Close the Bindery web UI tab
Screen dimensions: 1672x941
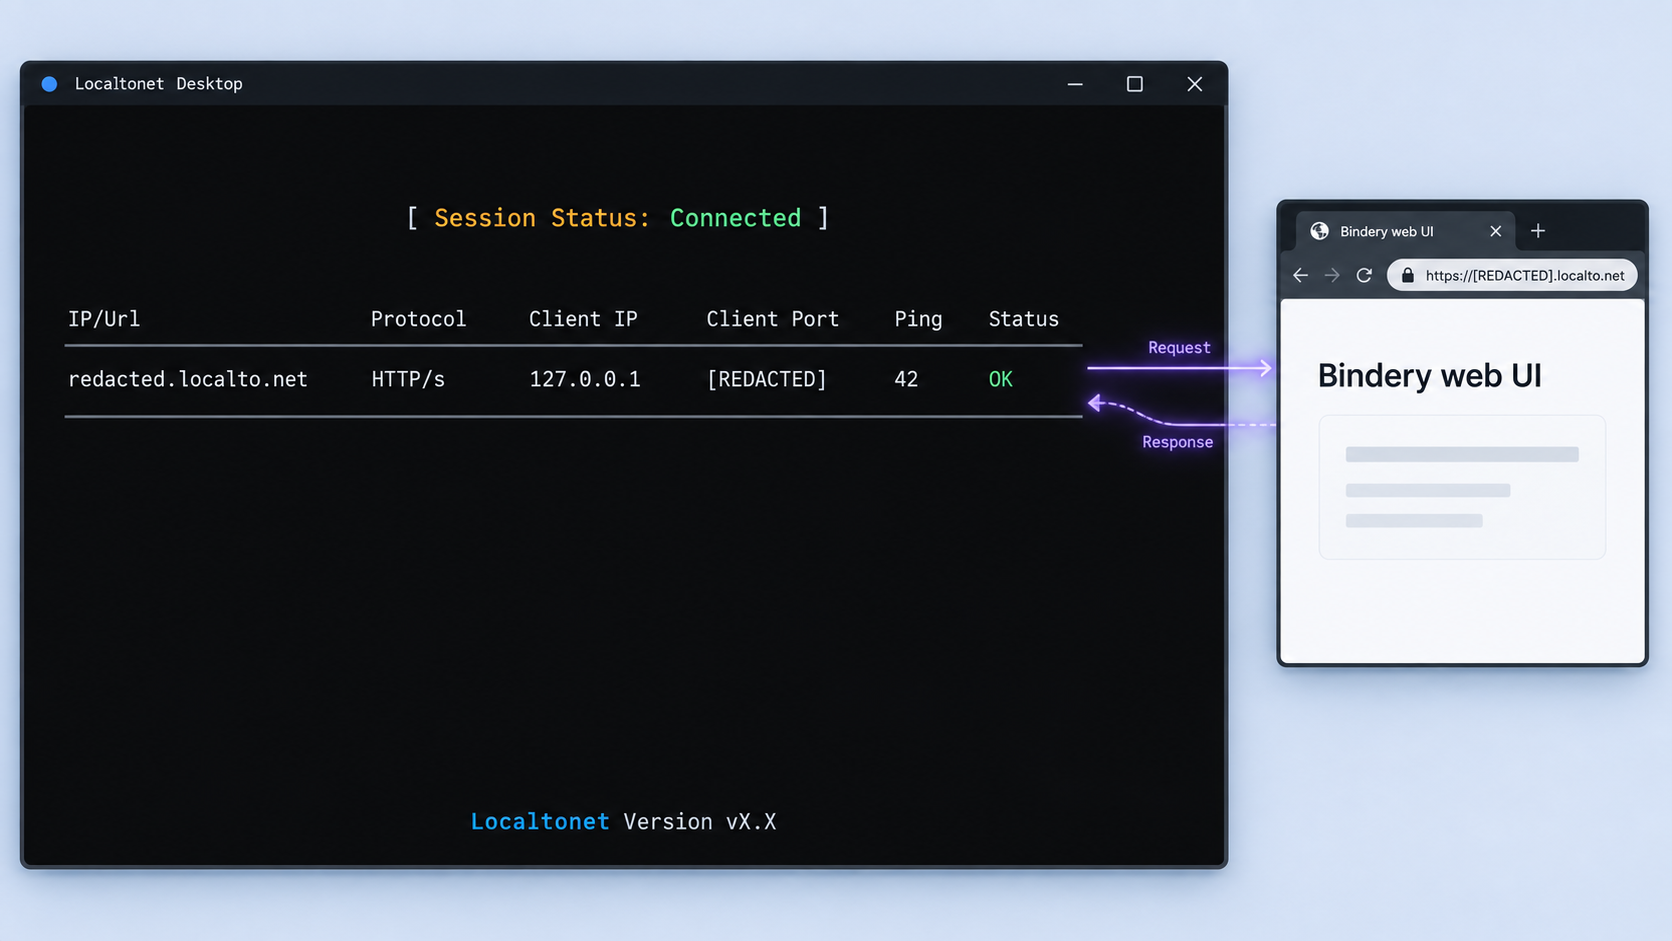(1495, 231)
